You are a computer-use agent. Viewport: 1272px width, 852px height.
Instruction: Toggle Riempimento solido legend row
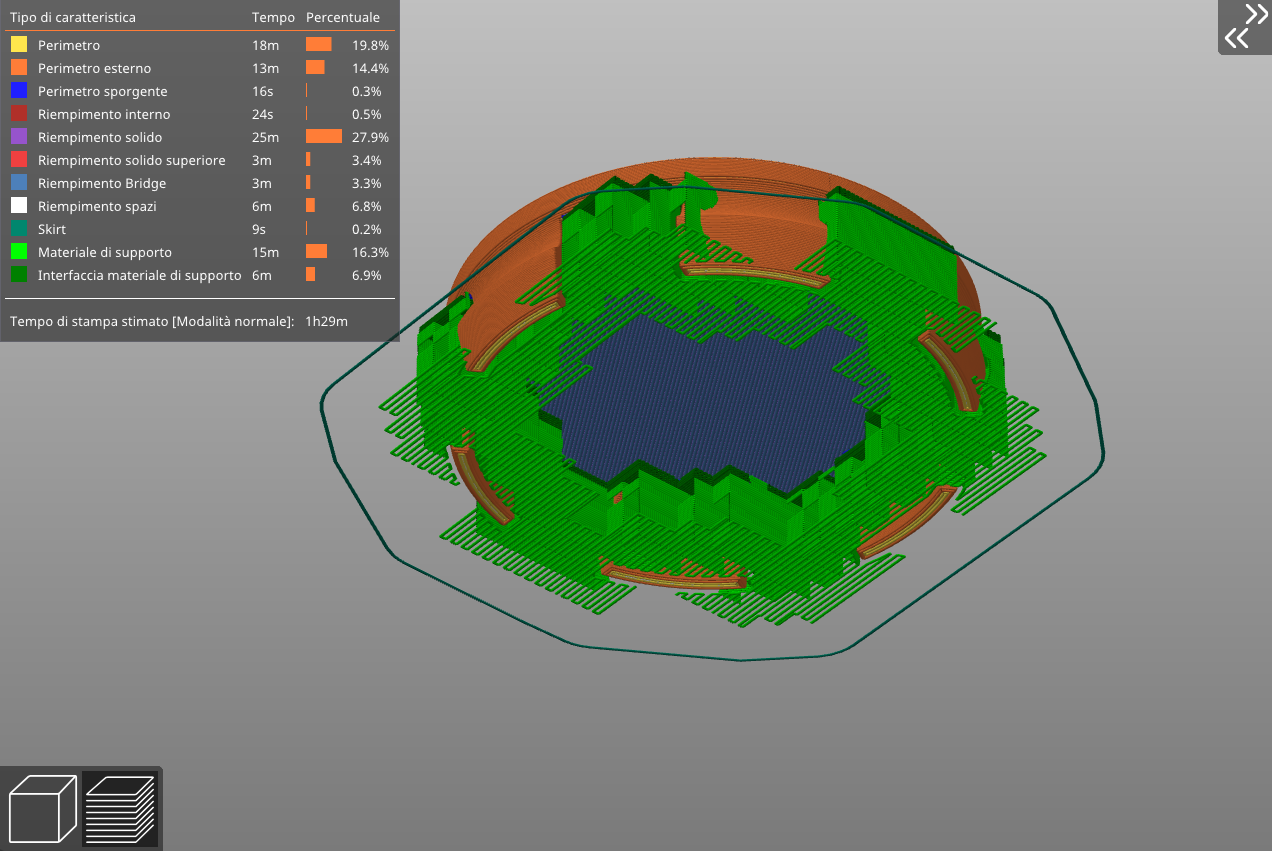pyautogui.click(x=199, y=137)
